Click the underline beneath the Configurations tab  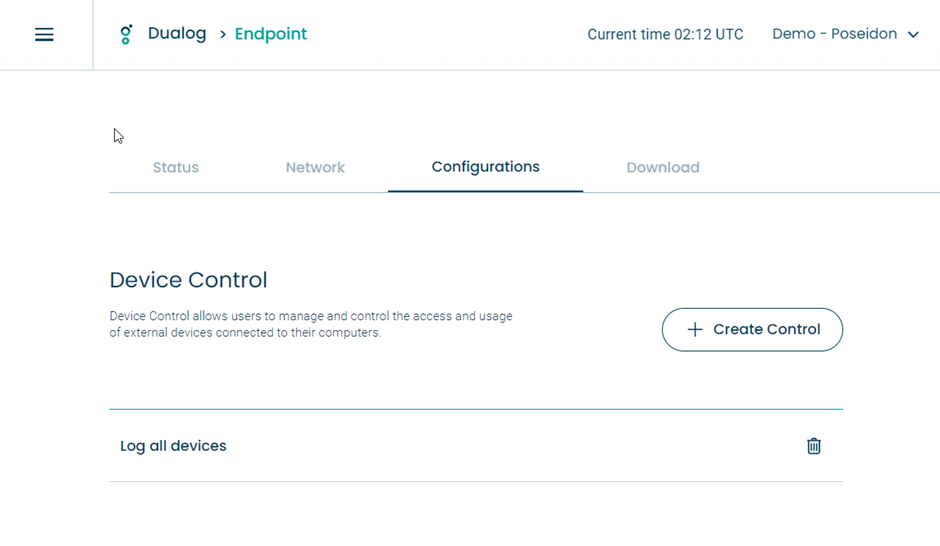pyautogui.click(x=486, y=191)
